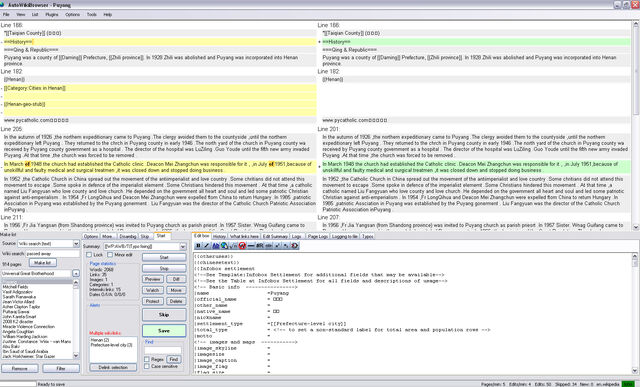Image resolution: width=640 pixels, height=387 pixels.
Task: Insert strikethrough text icon
Action: pos(269,246)
